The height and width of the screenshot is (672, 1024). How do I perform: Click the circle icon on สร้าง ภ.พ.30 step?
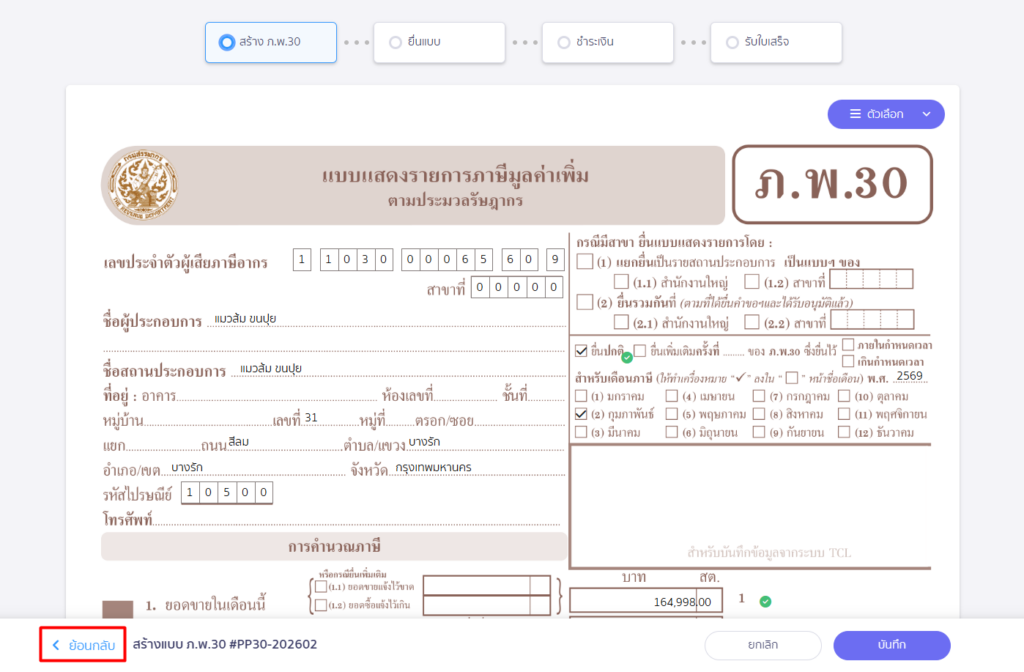227,43
